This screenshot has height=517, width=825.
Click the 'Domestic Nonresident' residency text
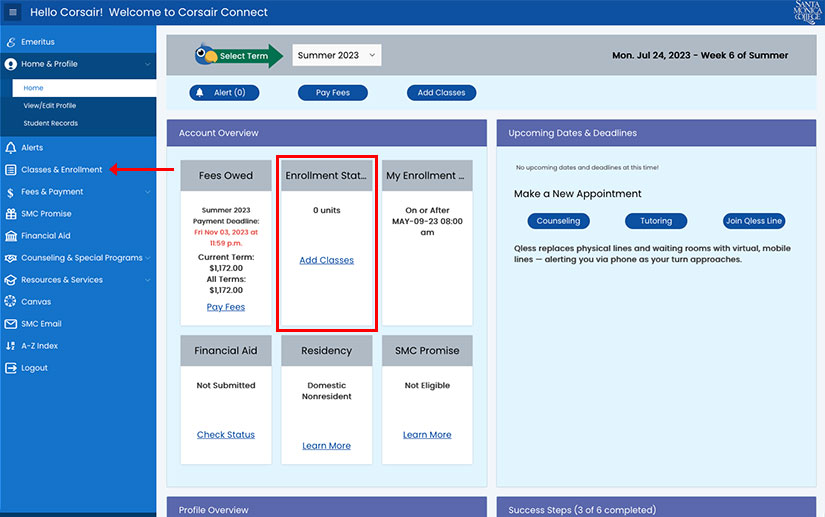327,391
